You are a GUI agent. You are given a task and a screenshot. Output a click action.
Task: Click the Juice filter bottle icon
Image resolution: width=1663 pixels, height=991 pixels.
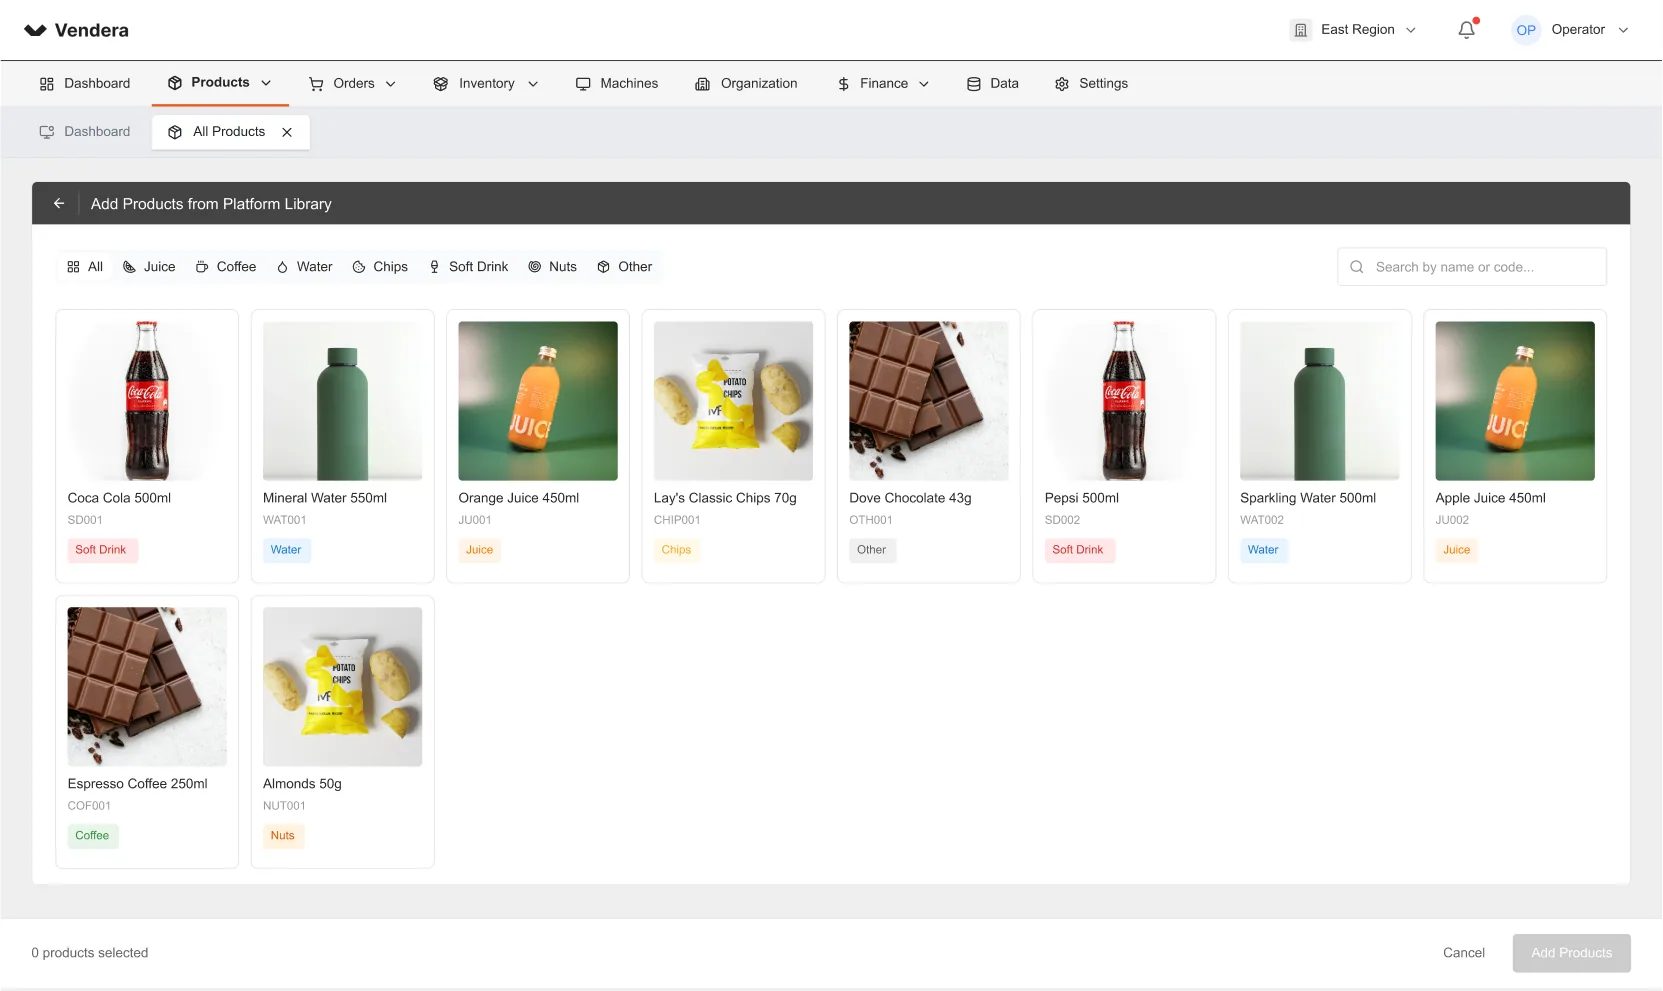(129, 267)
